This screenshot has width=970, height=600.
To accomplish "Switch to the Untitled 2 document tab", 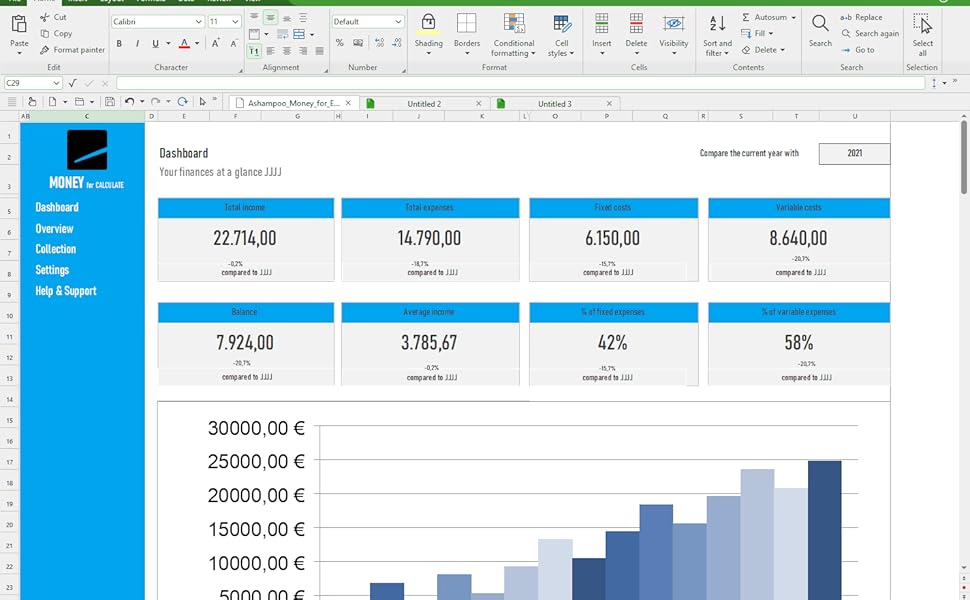I will tap(424, 104).
